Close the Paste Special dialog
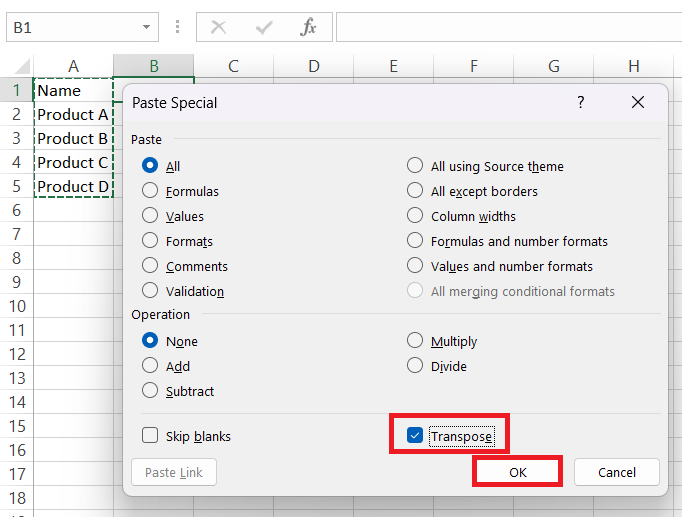Screen dimensions: 682x517 638,103
